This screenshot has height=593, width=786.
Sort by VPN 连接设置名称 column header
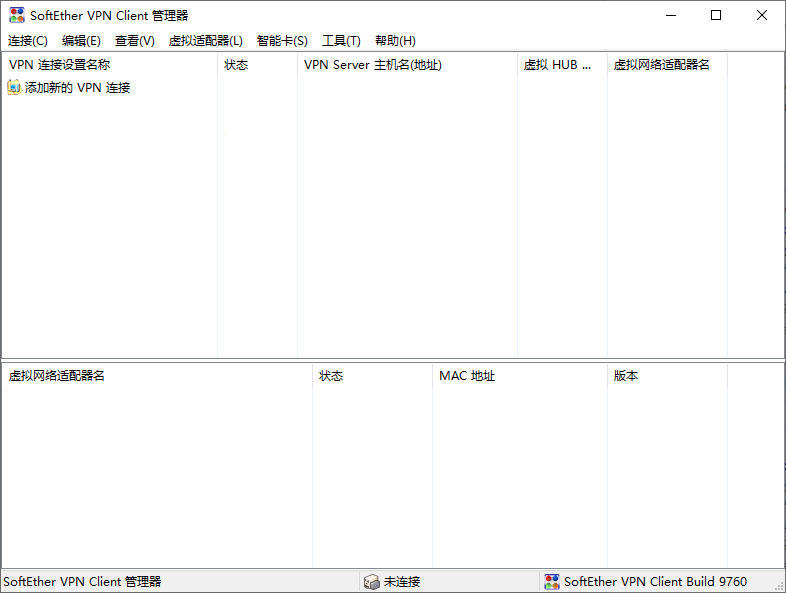pyautogui.click(x=110, y=65)
